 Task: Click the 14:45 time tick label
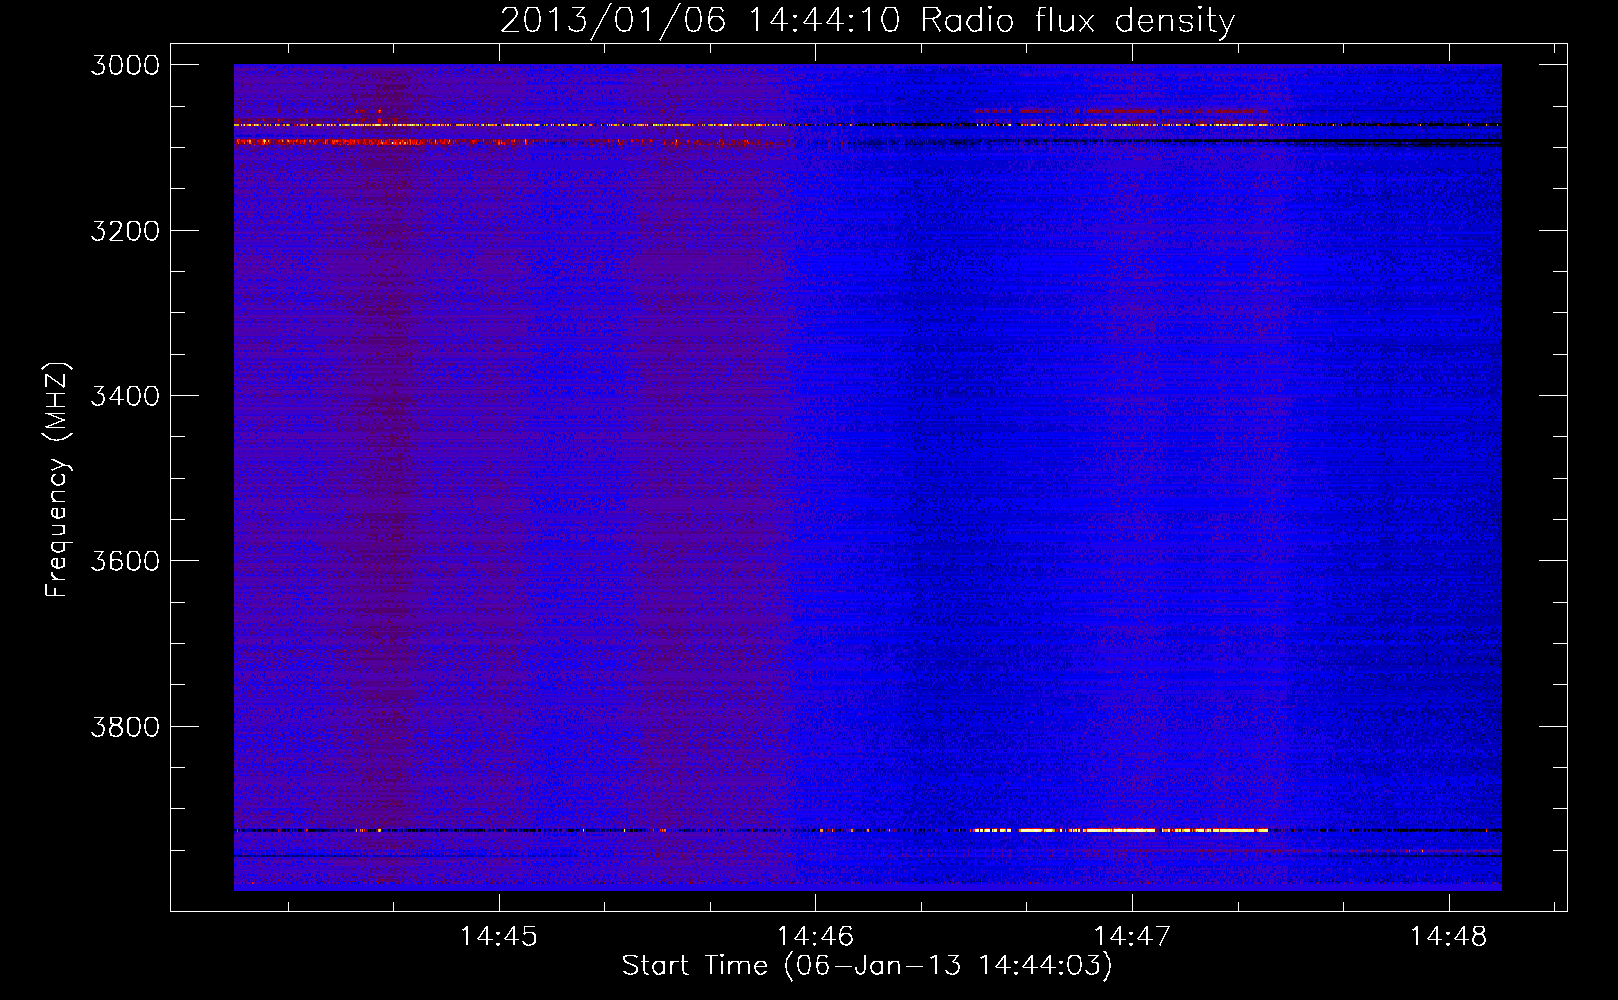498,936
